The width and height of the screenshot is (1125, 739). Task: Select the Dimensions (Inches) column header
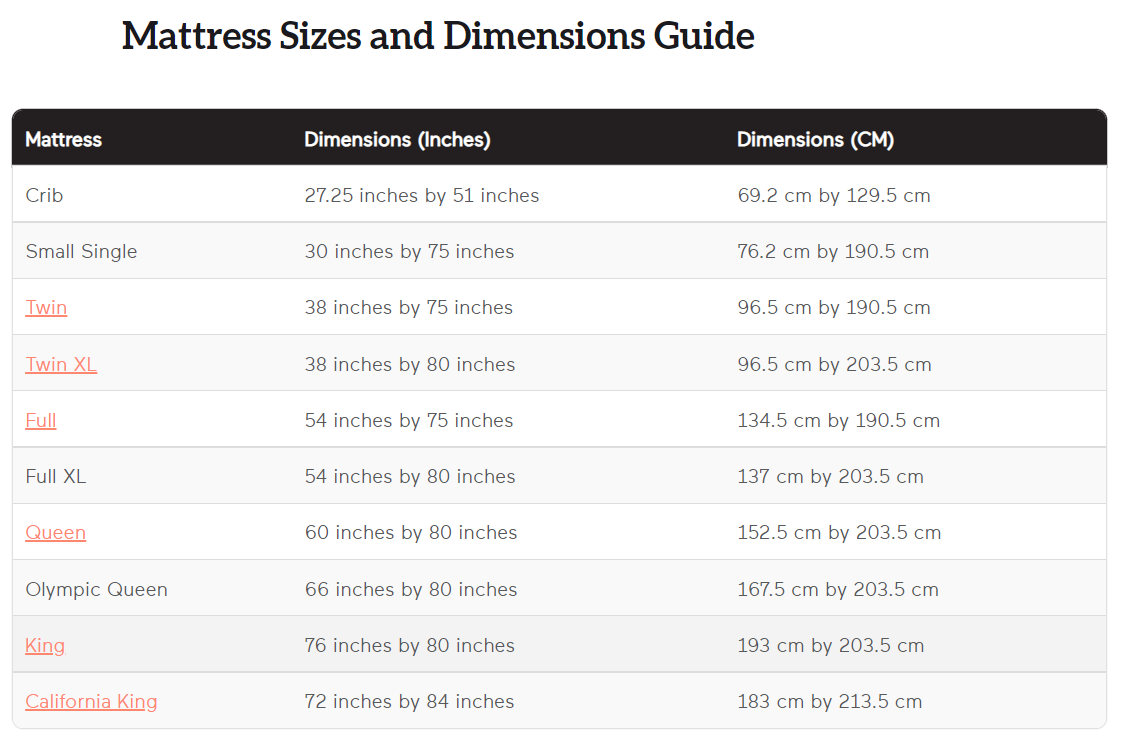click(397, 139)
